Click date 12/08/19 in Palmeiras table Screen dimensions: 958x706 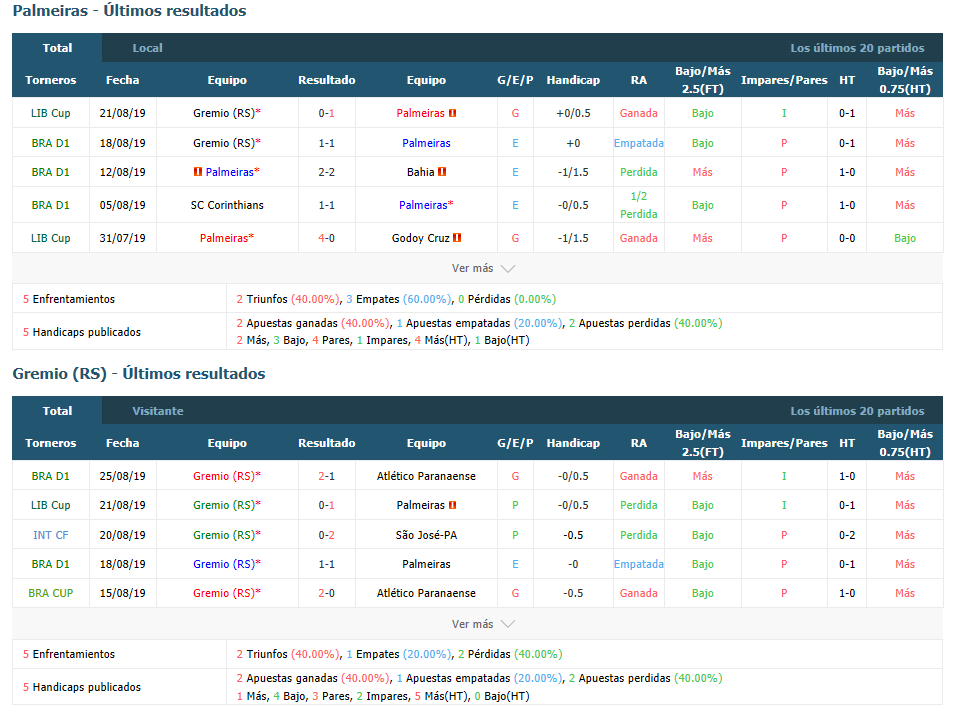(122, 172)
